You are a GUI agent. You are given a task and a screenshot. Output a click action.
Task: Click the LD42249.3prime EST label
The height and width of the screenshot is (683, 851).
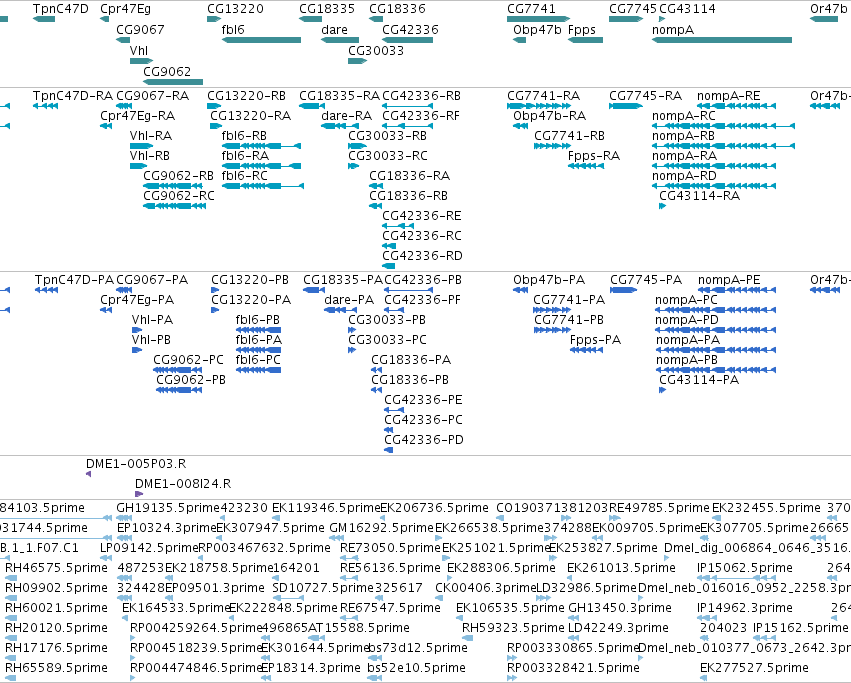click(618, 628)
